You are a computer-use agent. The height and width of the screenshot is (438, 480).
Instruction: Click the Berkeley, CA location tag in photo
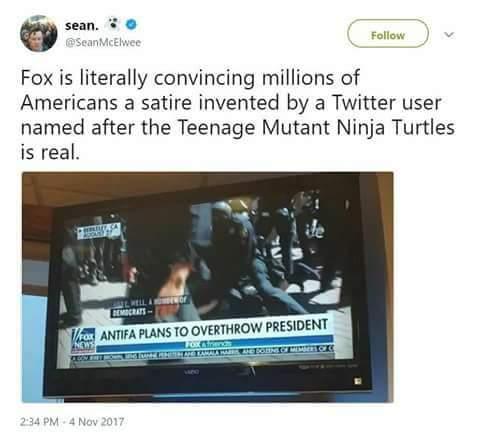pos(98,230)
